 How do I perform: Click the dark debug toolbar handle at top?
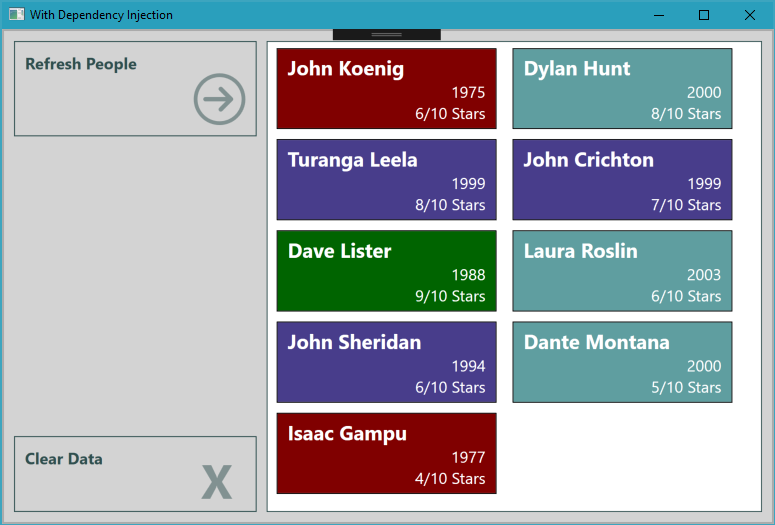coord(387,35)
